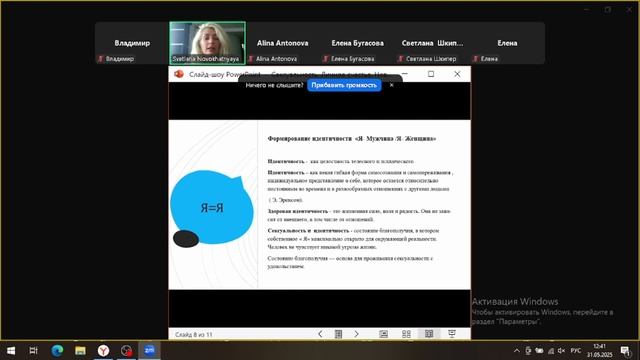The width and height of the screenshot is (640, 360).
Task: Open Yandex Browser from the taskbar
Action: 103,350
